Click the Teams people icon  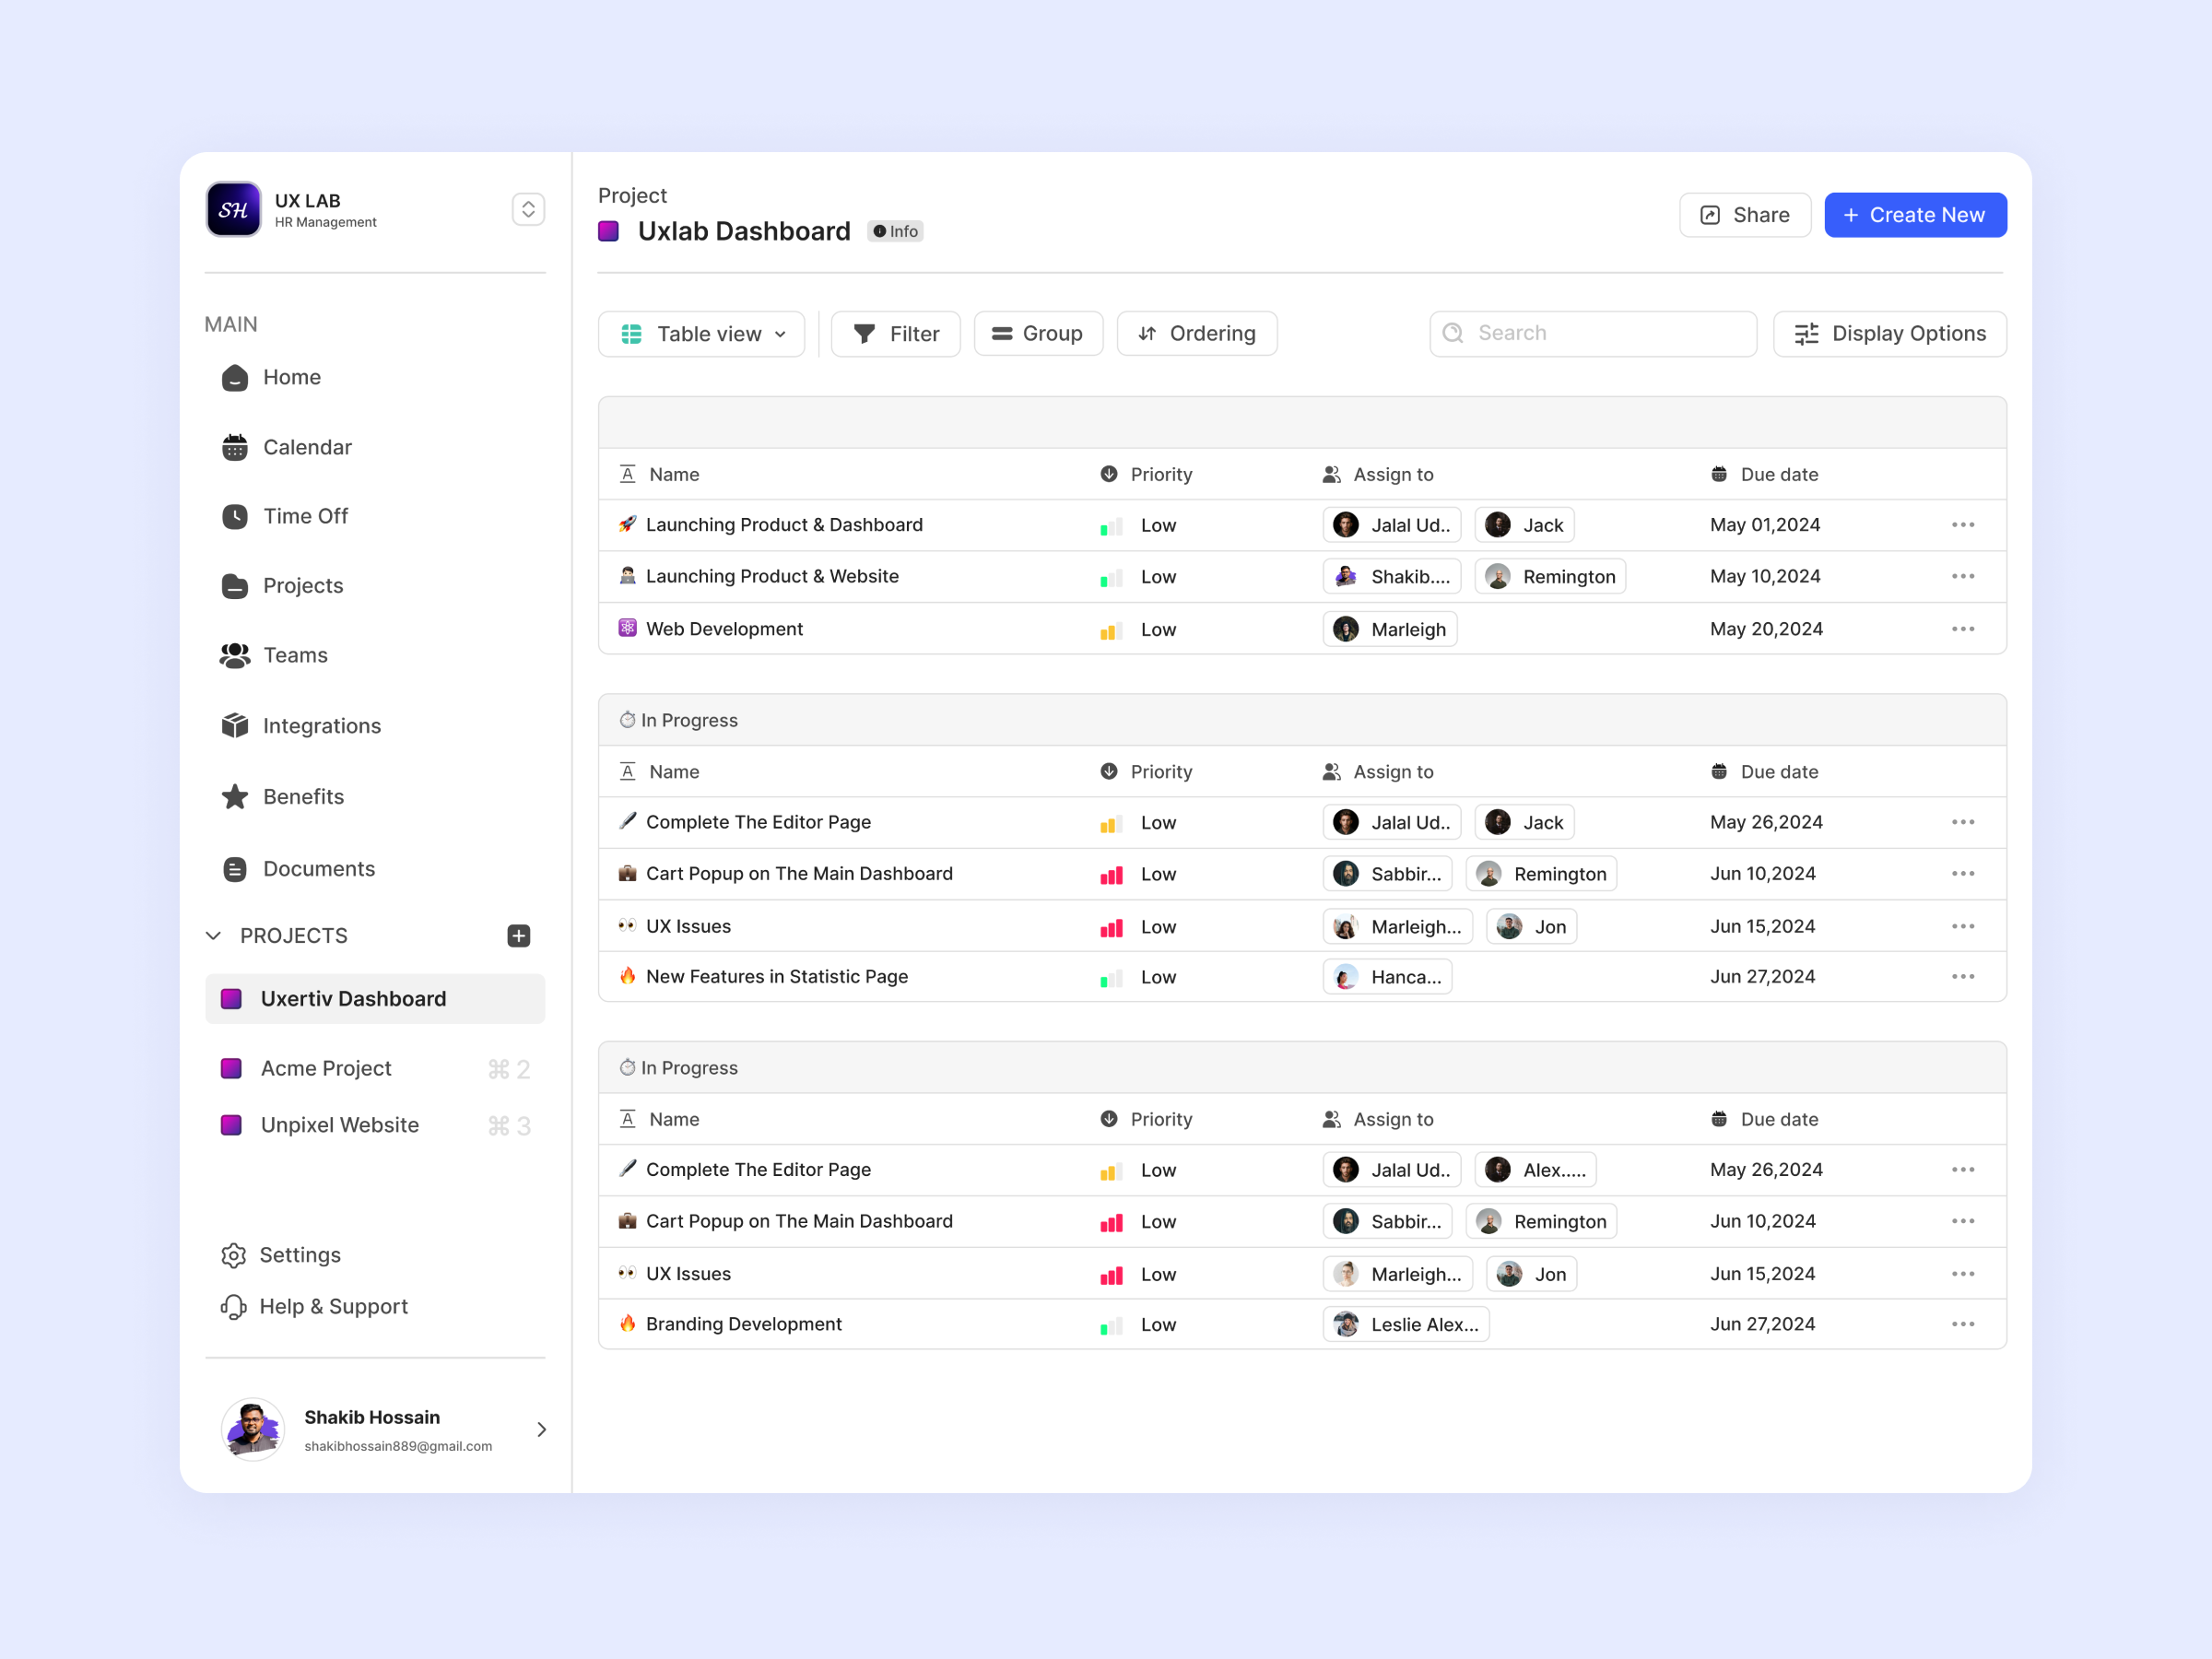pos(234,655)
